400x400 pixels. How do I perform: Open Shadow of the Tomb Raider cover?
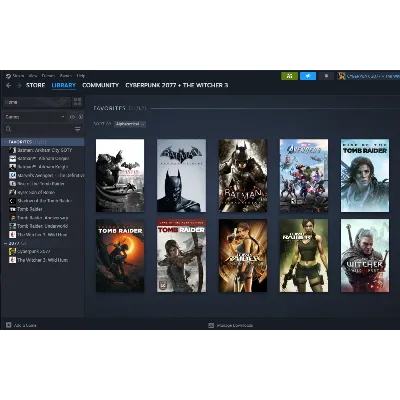click(x=120, y=256)
